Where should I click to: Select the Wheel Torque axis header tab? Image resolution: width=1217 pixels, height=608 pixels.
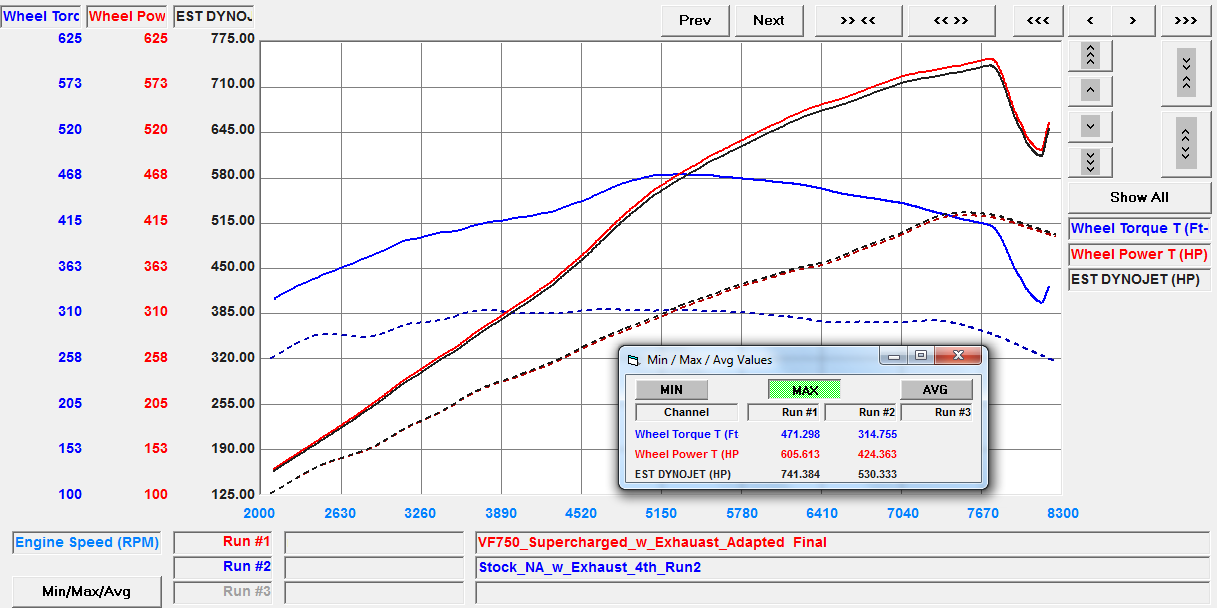pyautogui.click(x=41, y=16)
